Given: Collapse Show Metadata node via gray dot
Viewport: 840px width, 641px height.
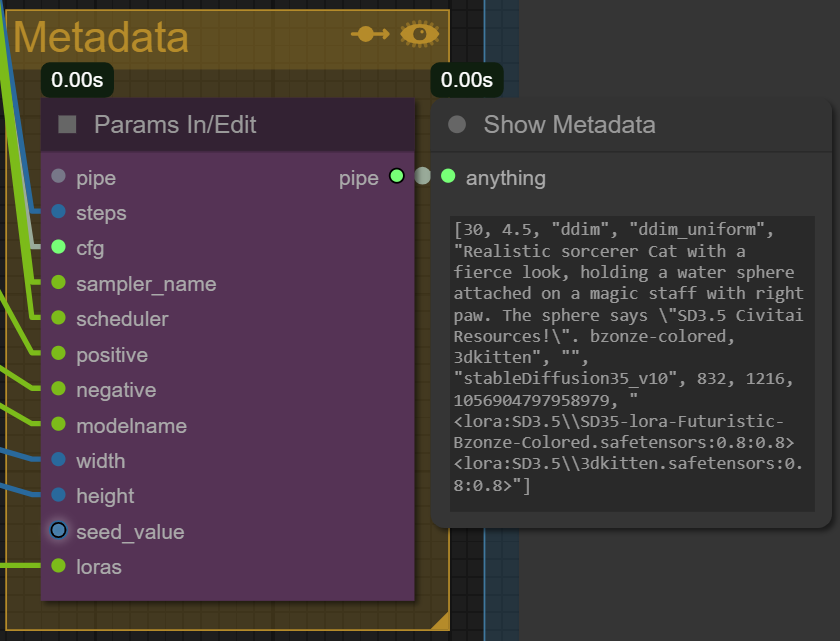Looking at the screenshot, I should click(457, 124).
